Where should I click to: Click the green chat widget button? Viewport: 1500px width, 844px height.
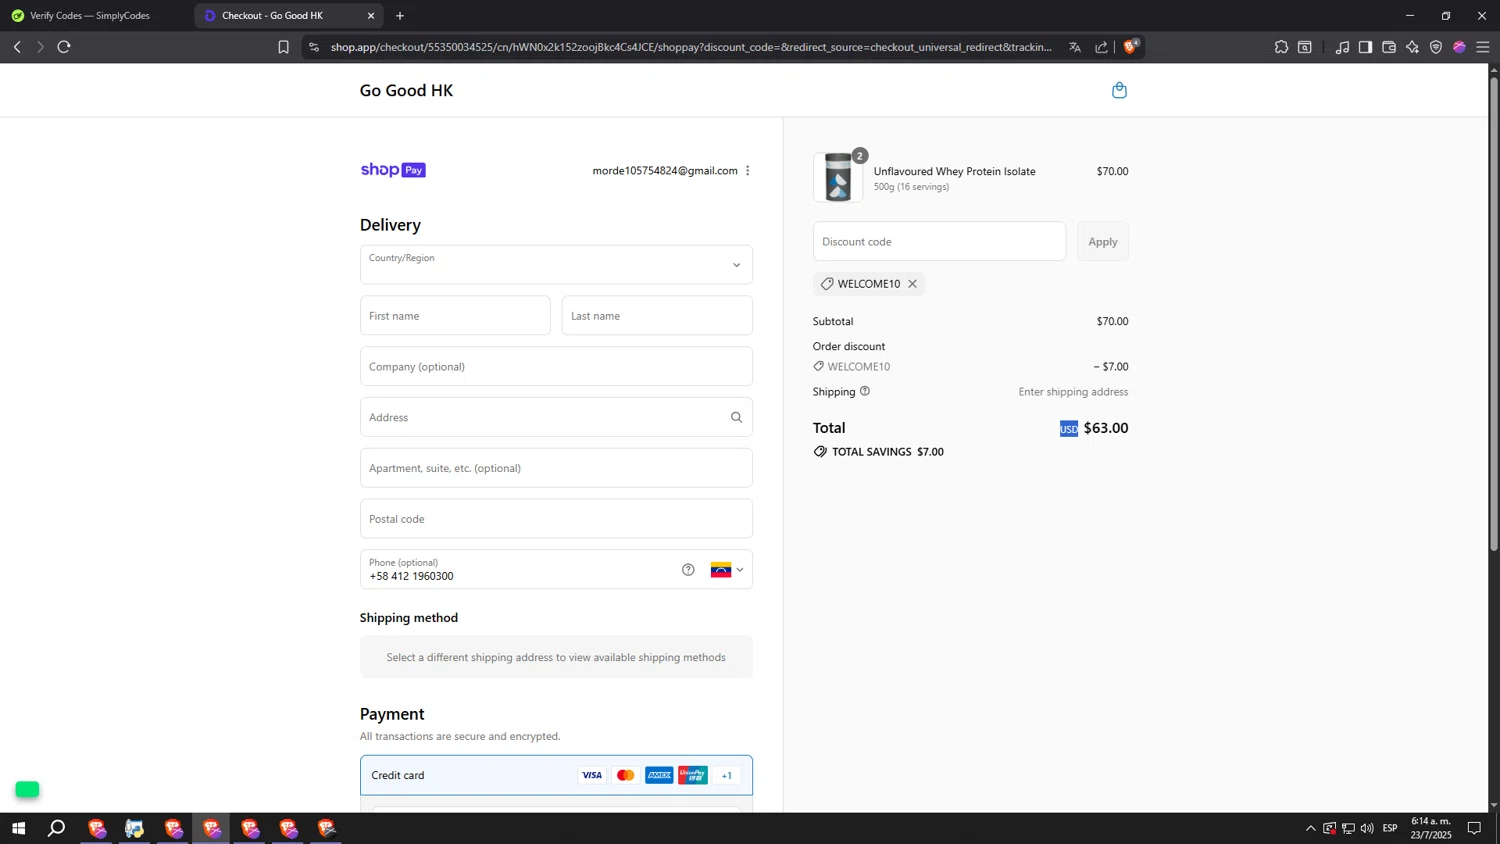tap(27, 790)
